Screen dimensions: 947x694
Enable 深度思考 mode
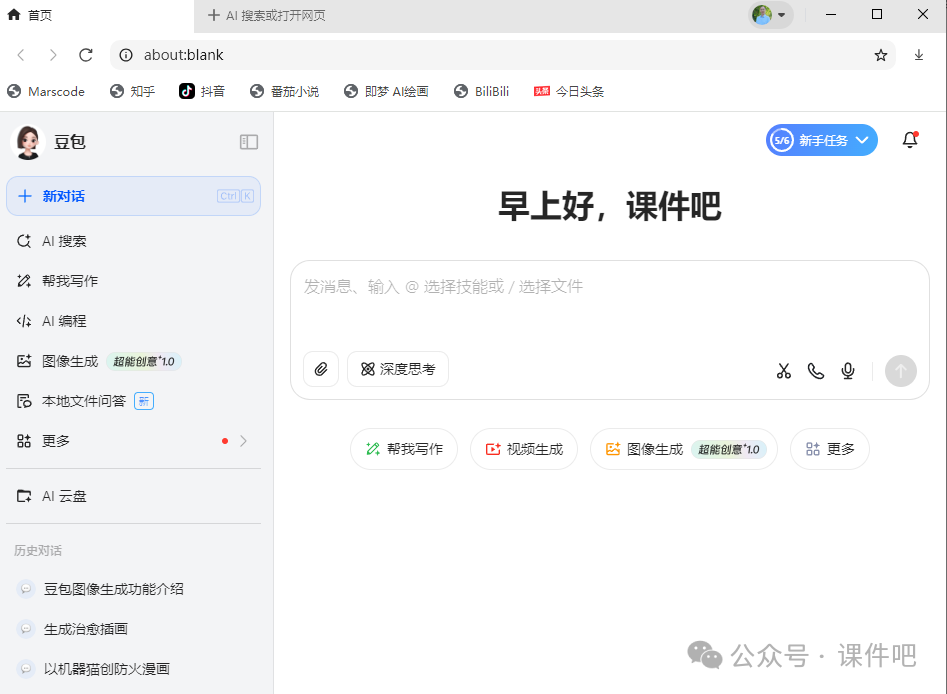397,369
